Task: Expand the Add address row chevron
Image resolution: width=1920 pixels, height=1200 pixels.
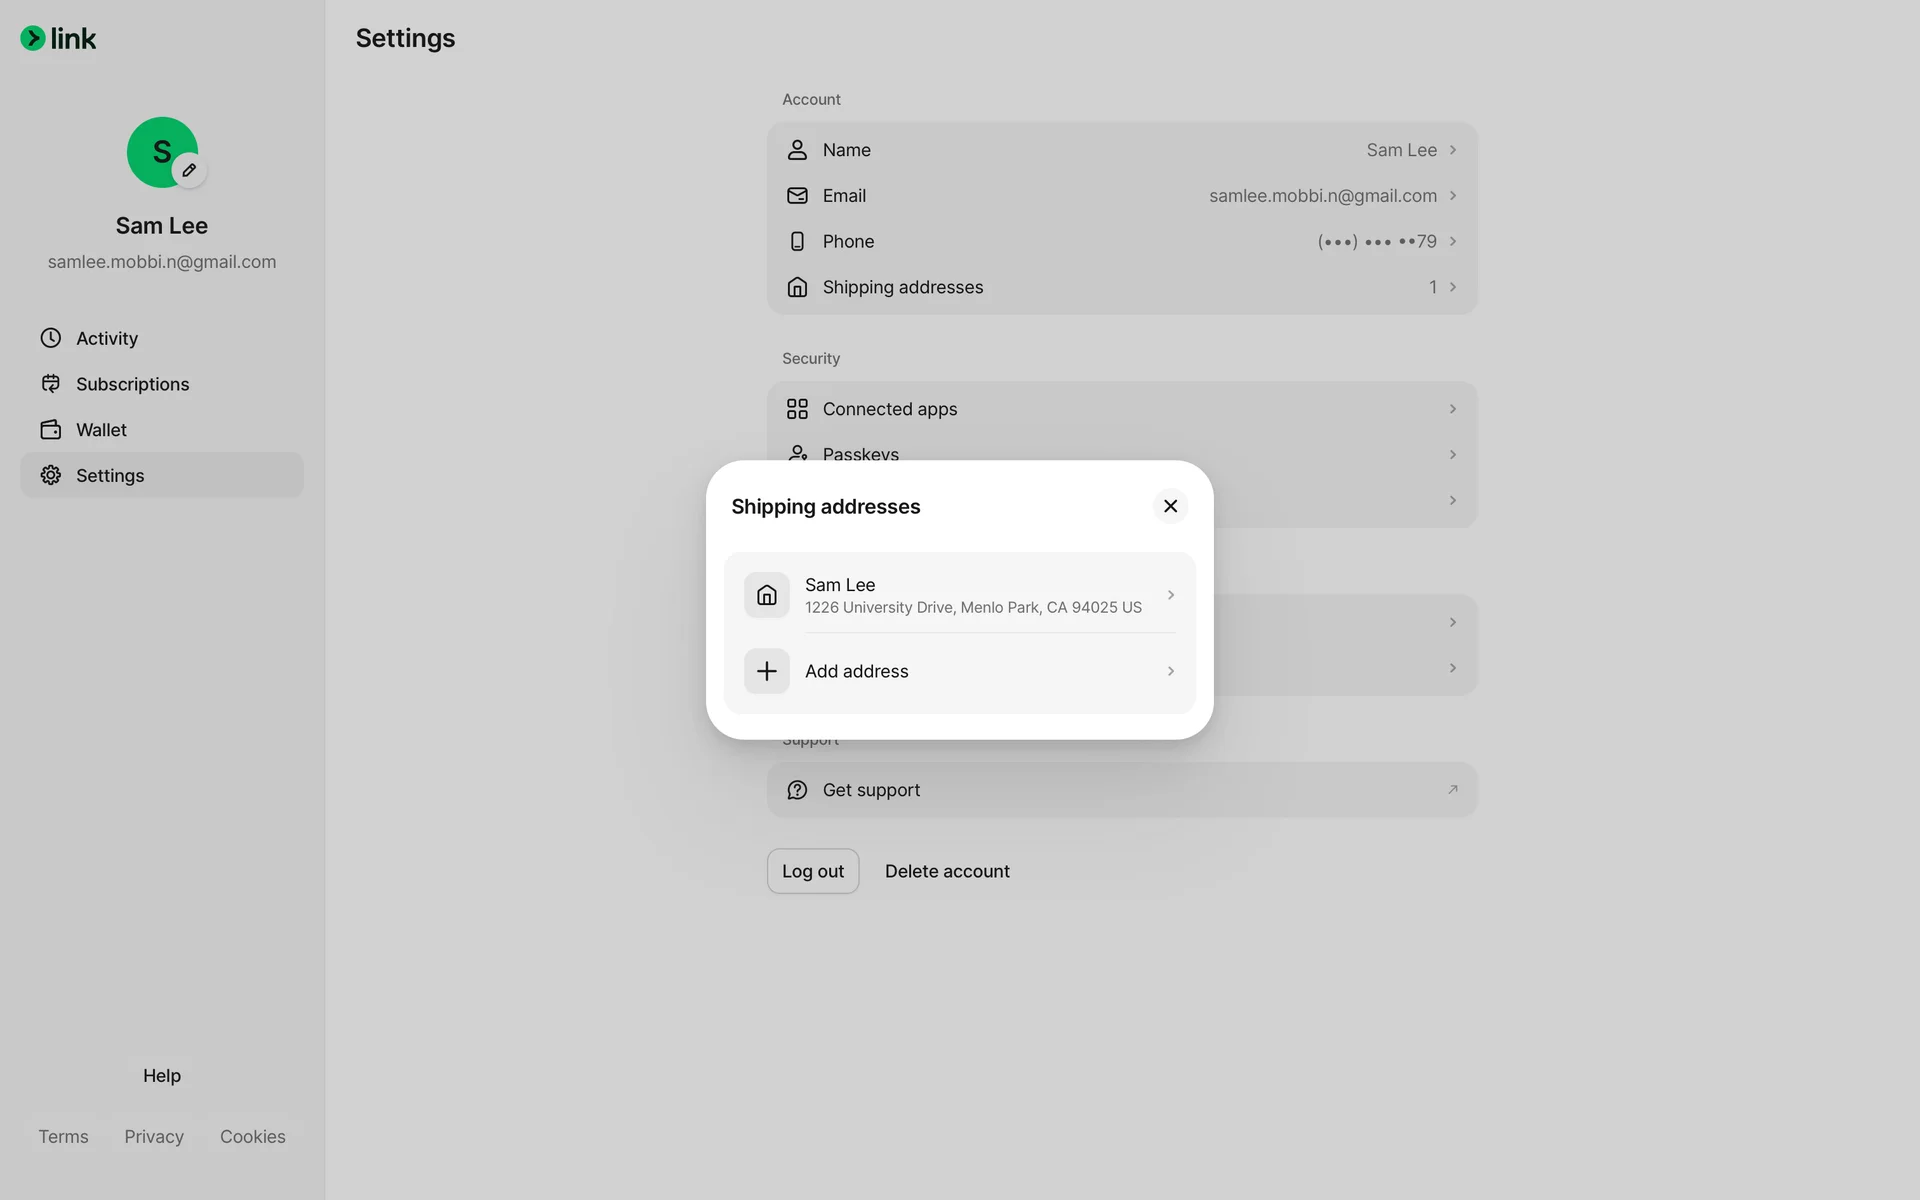Action: (1170, 671)
